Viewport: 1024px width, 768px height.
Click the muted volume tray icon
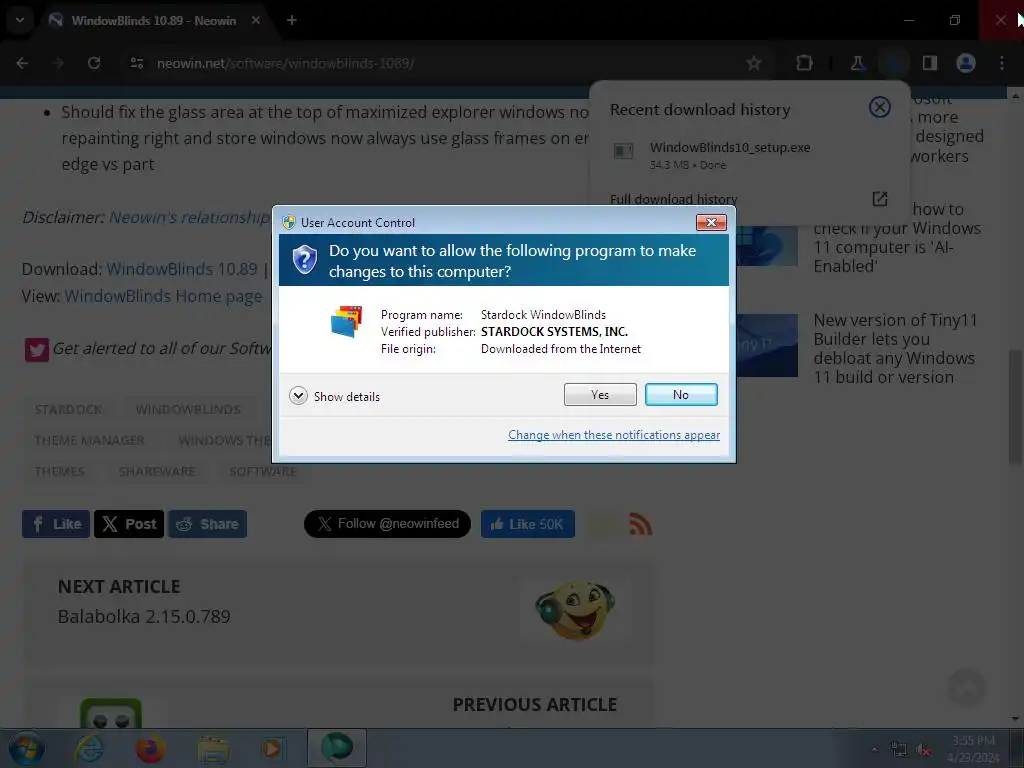(x=923, y=750)
